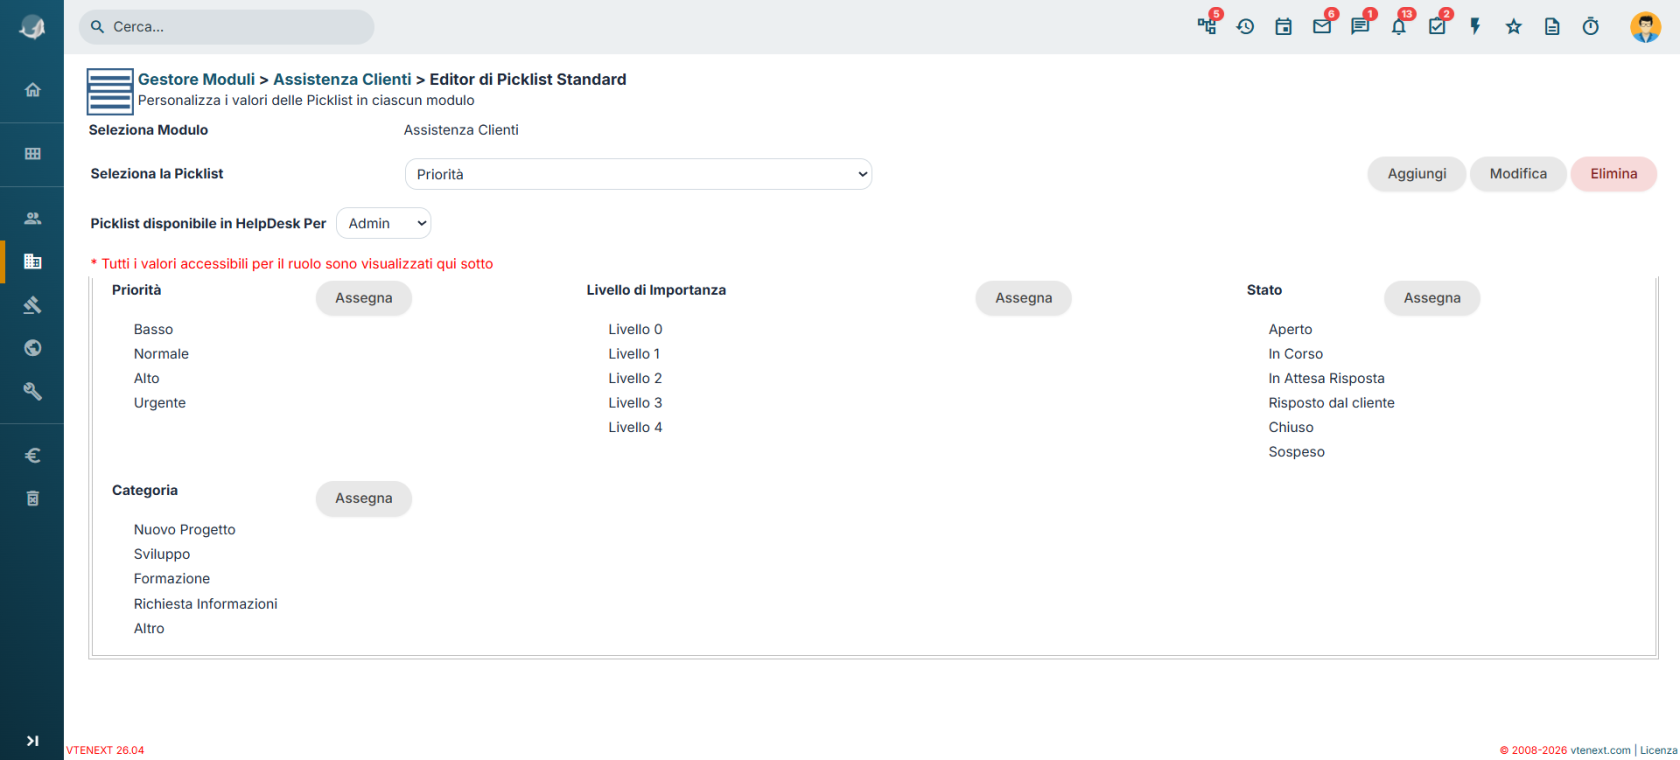Click the Livello 3 value

[635, 403]
